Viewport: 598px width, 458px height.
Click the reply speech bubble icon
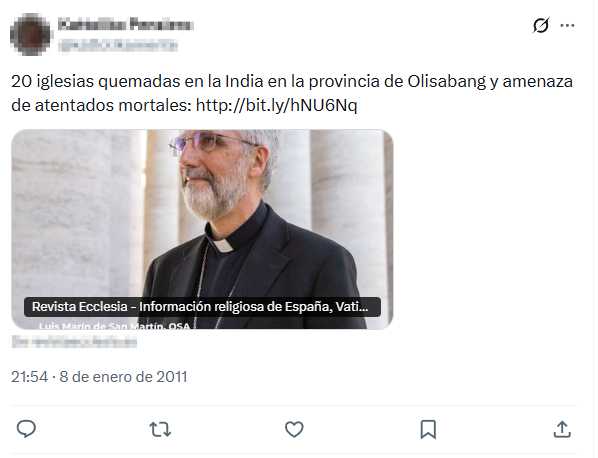[26, 429]
